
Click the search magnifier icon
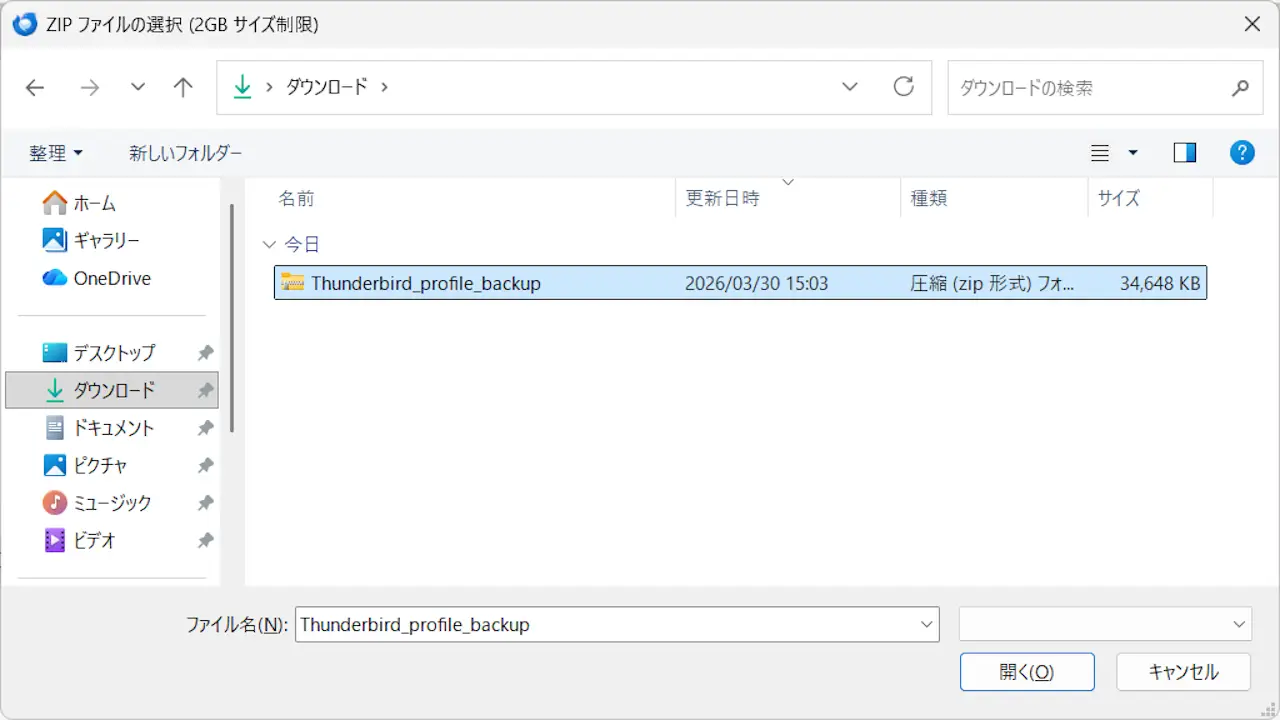tap(1240, 88)
